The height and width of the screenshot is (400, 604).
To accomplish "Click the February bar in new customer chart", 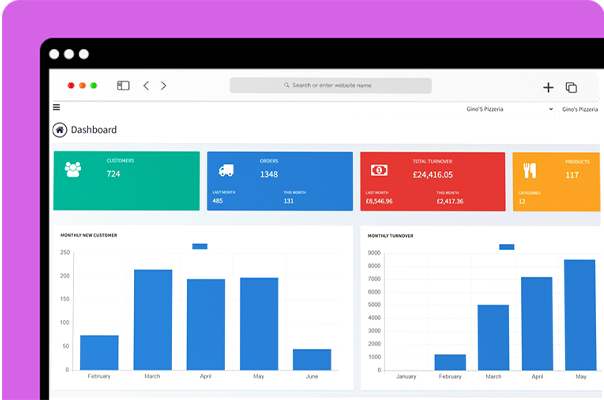I will (99, 353).
